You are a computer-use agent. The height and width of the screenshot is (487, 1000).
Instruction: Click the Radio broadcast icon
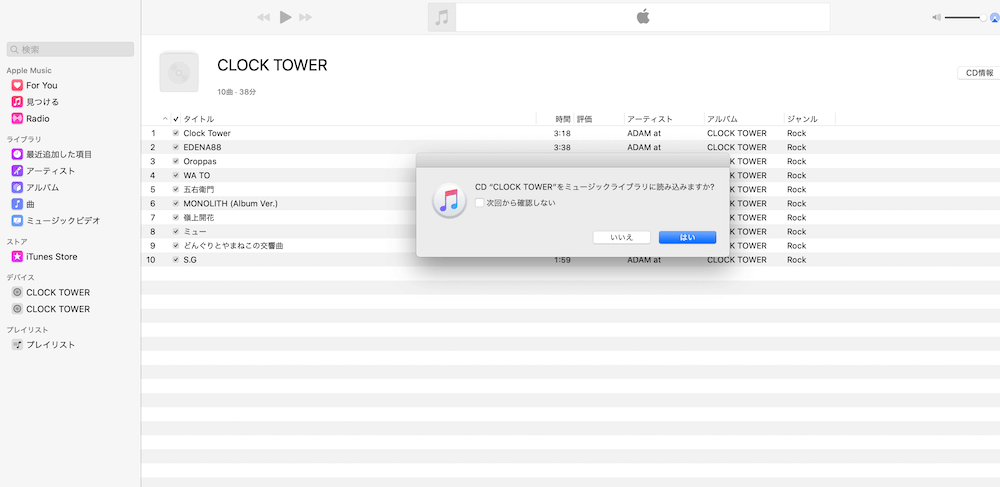click(x=17, y=119)
